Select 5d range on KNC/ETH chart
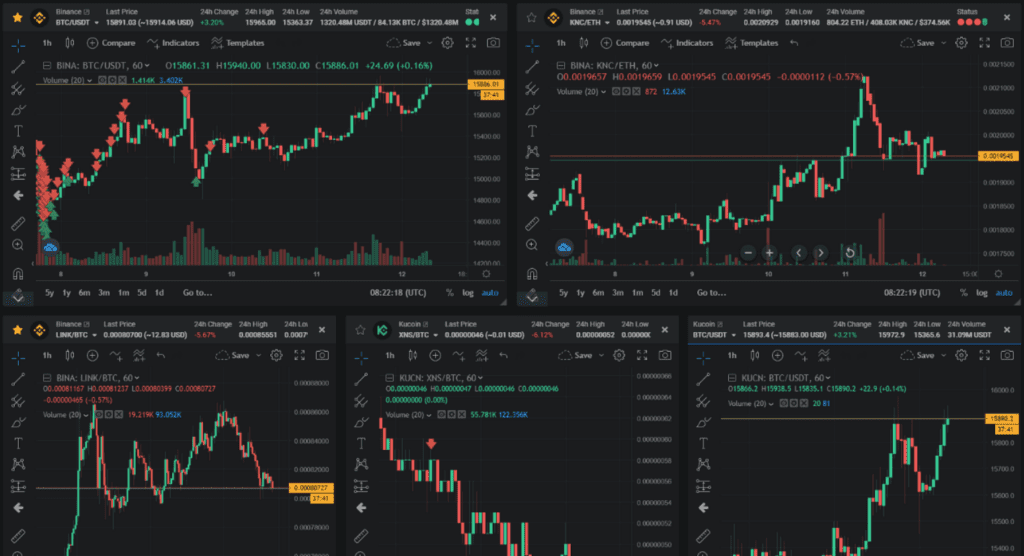Image resolution: width=1024 pixels, height=556 pixels. [x=655, y=293]
